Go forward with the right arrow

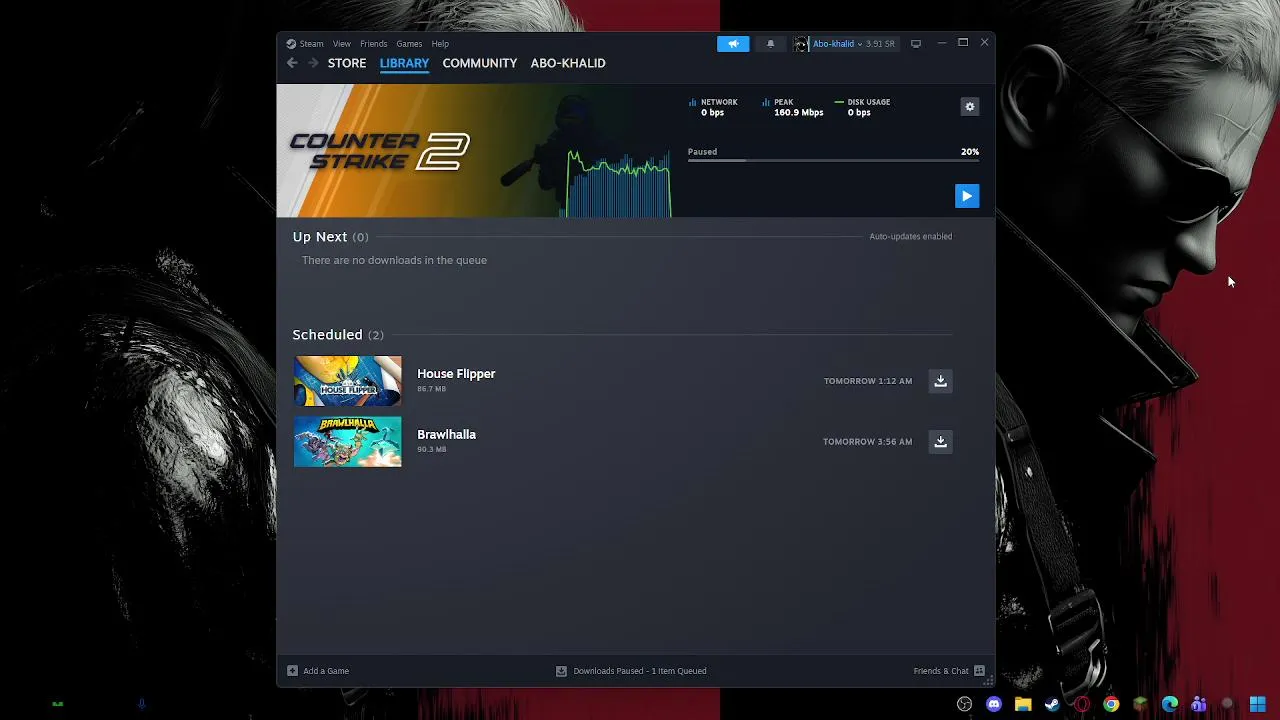pyautogui.click(x=313, y=63)
